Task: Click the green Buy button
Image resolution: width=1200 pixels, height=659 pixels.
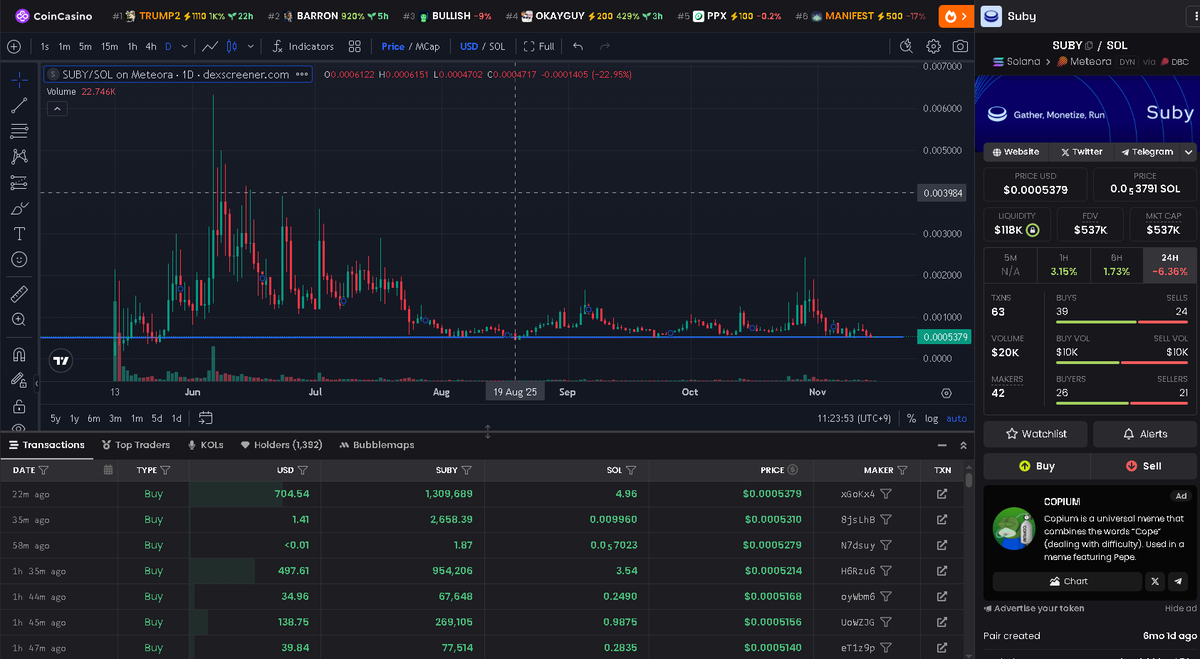Action: [1036, 466]
